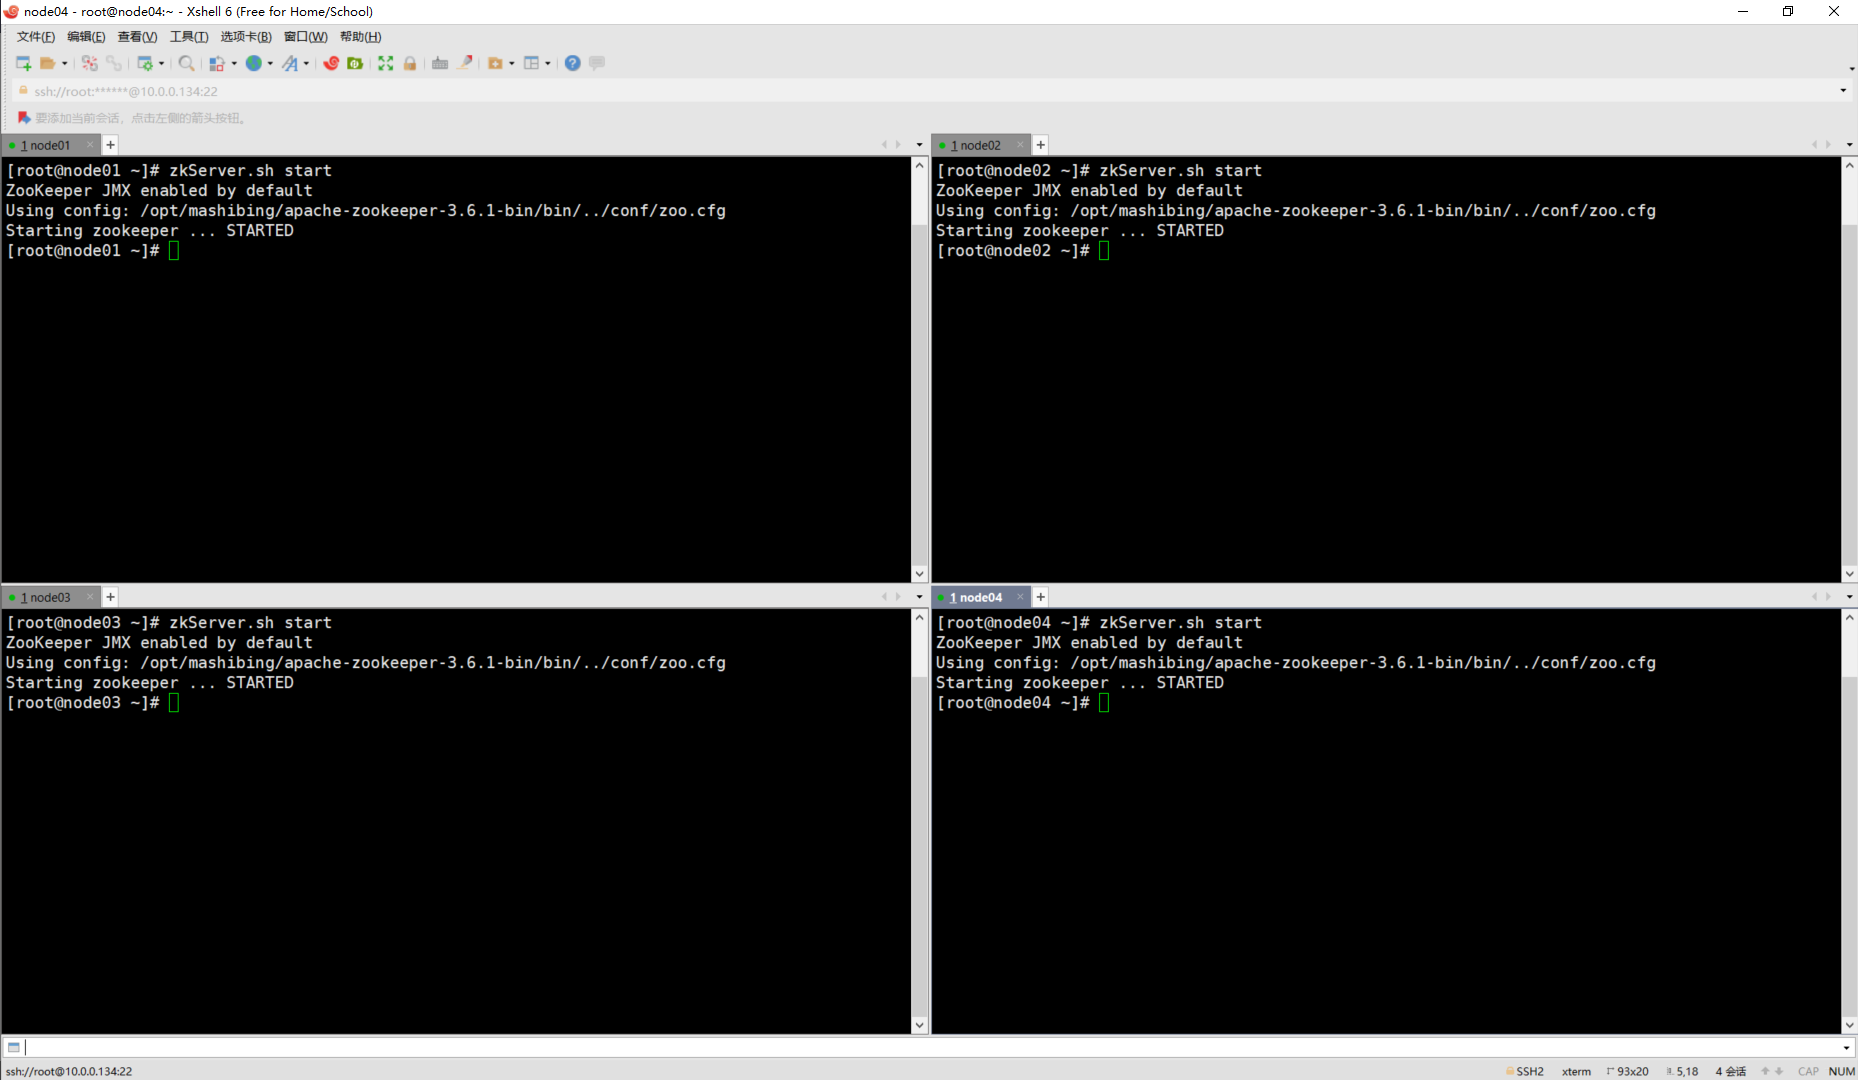1858x1080 pixels.
Task: Add new tab next to node02
Action: coord(1041,145)
